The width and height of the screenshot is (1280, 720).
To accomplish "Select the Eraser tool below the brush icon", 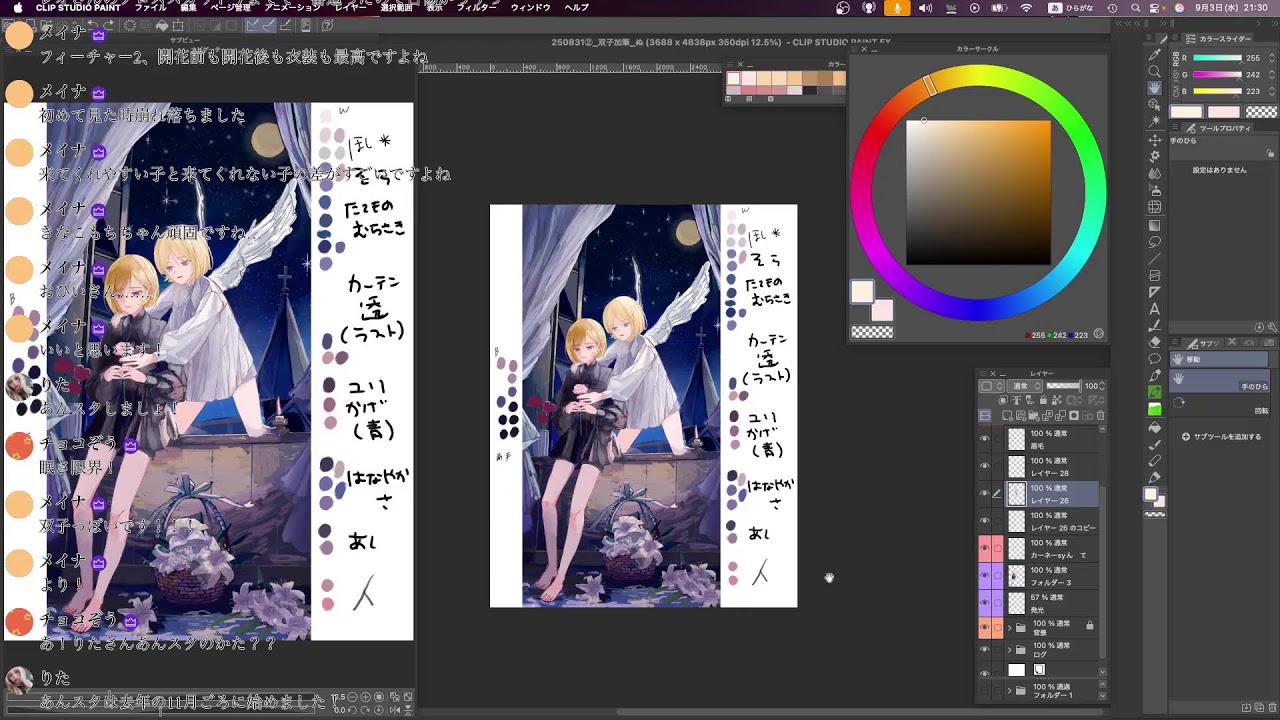I will pyautogui.click(x=1155, y=341).
